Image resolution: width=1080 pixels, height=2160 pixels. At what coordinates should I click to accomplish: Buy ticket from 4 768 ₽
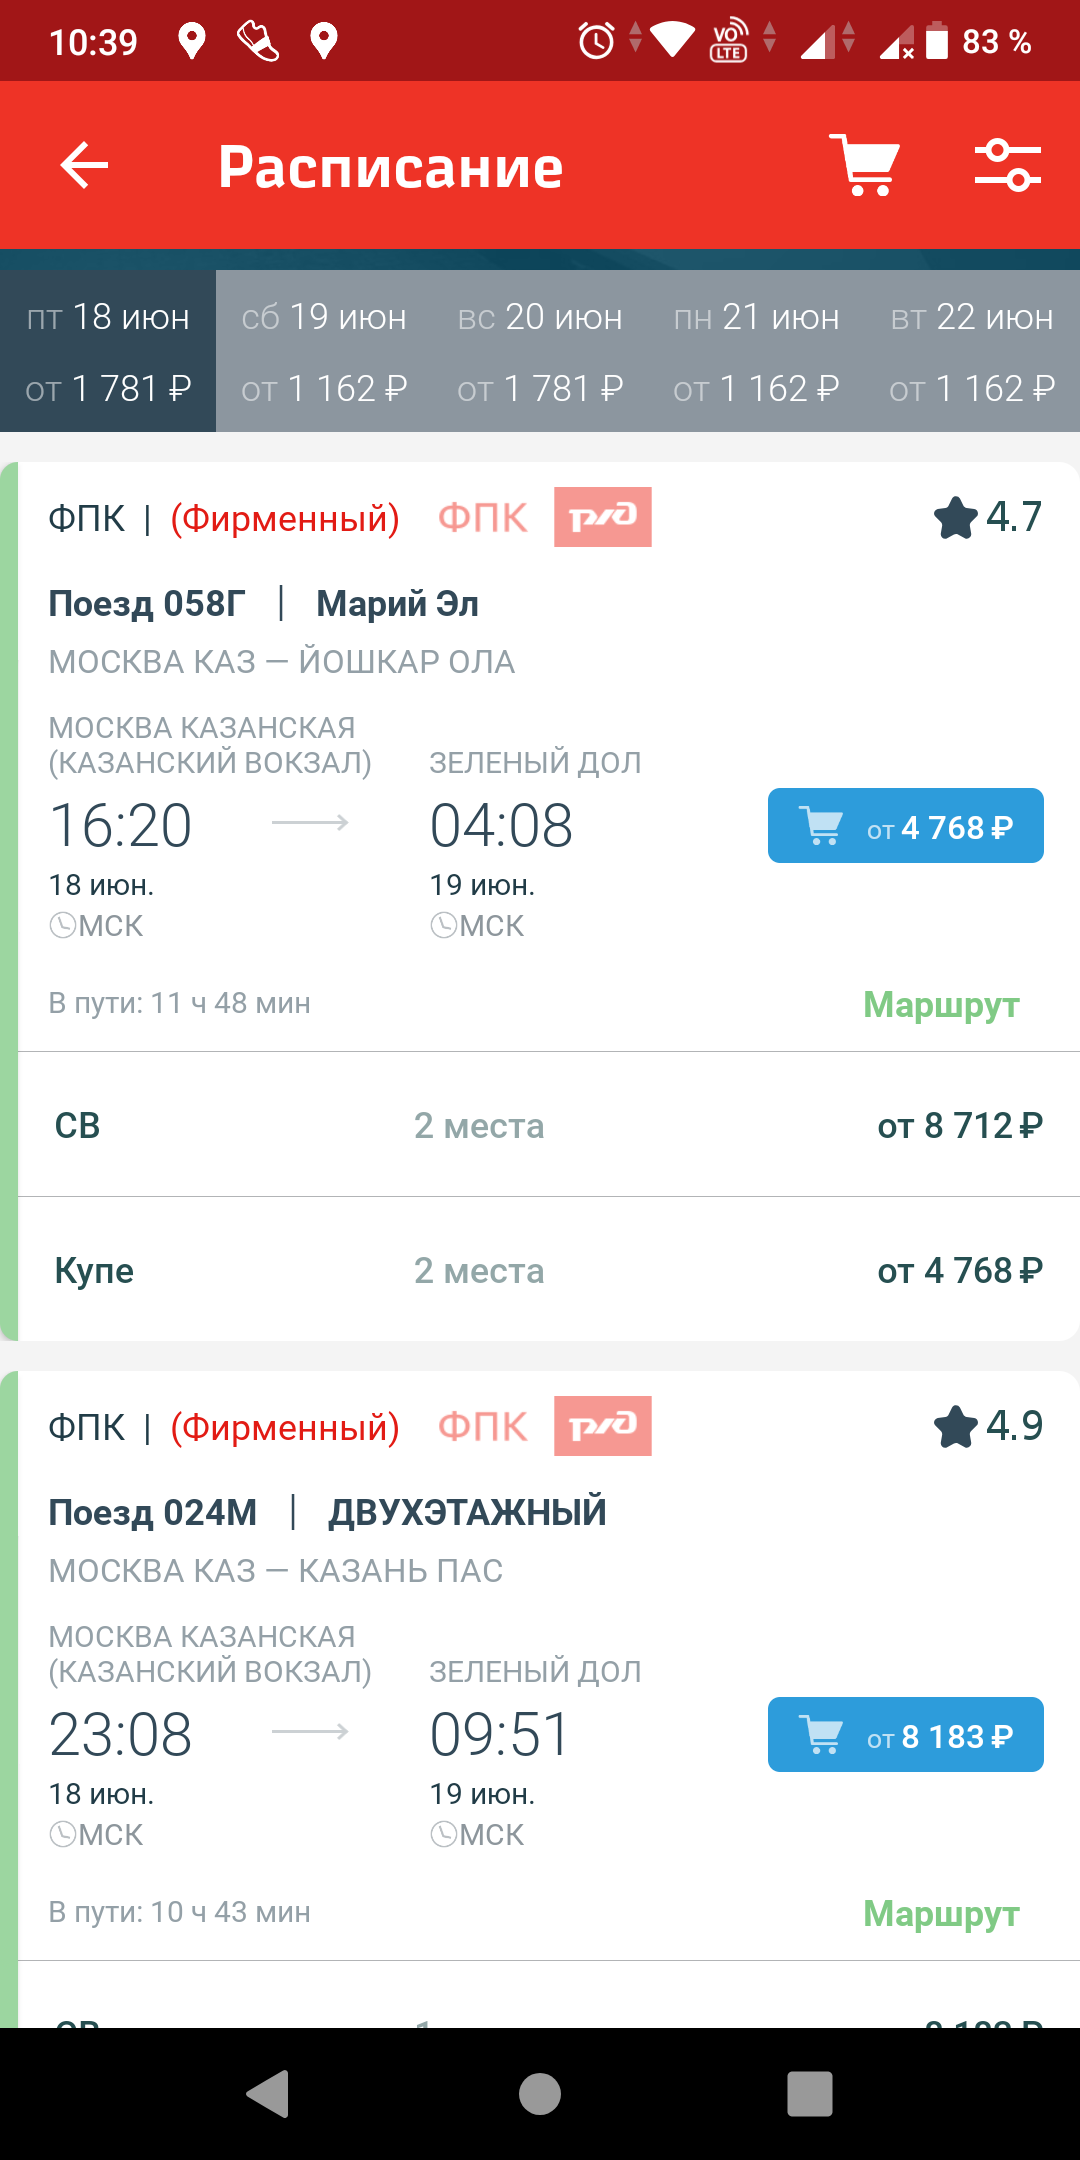905,826
